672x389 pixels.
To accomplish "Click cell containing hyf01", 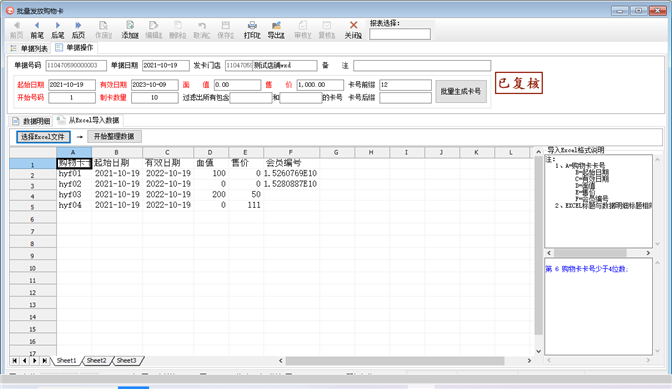I will [x=74, y=174].
